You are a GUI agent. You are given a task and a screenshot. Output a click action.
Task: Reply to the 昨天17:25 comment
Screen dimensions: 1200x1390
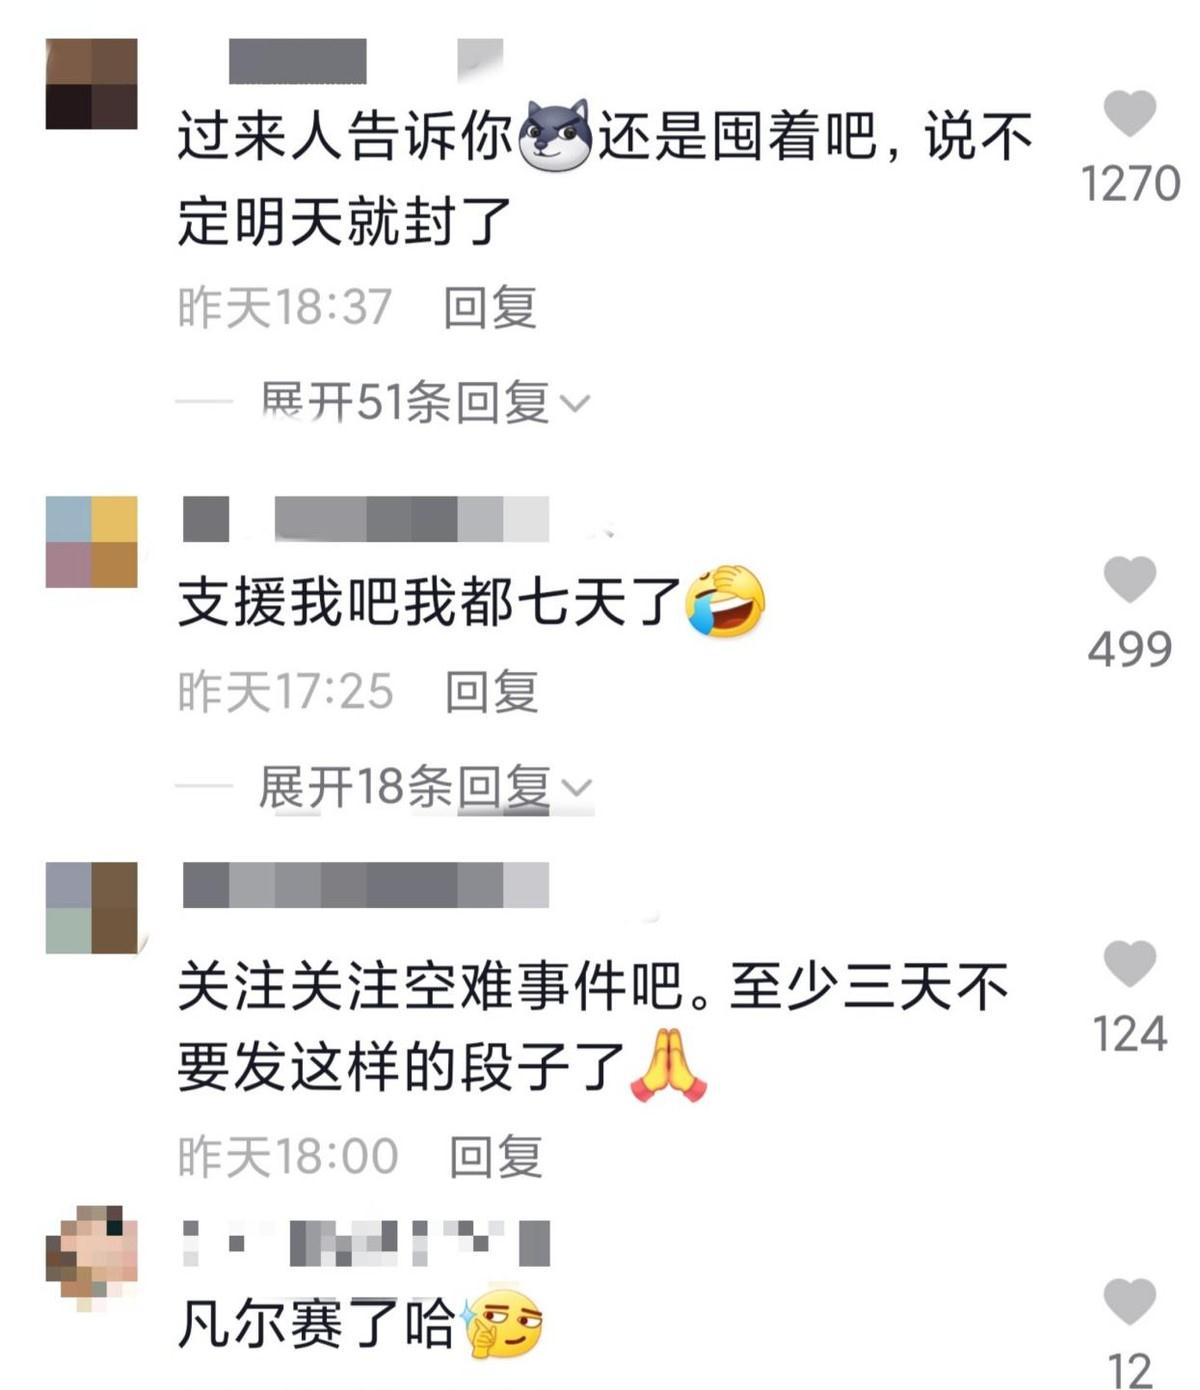point(491,692)
